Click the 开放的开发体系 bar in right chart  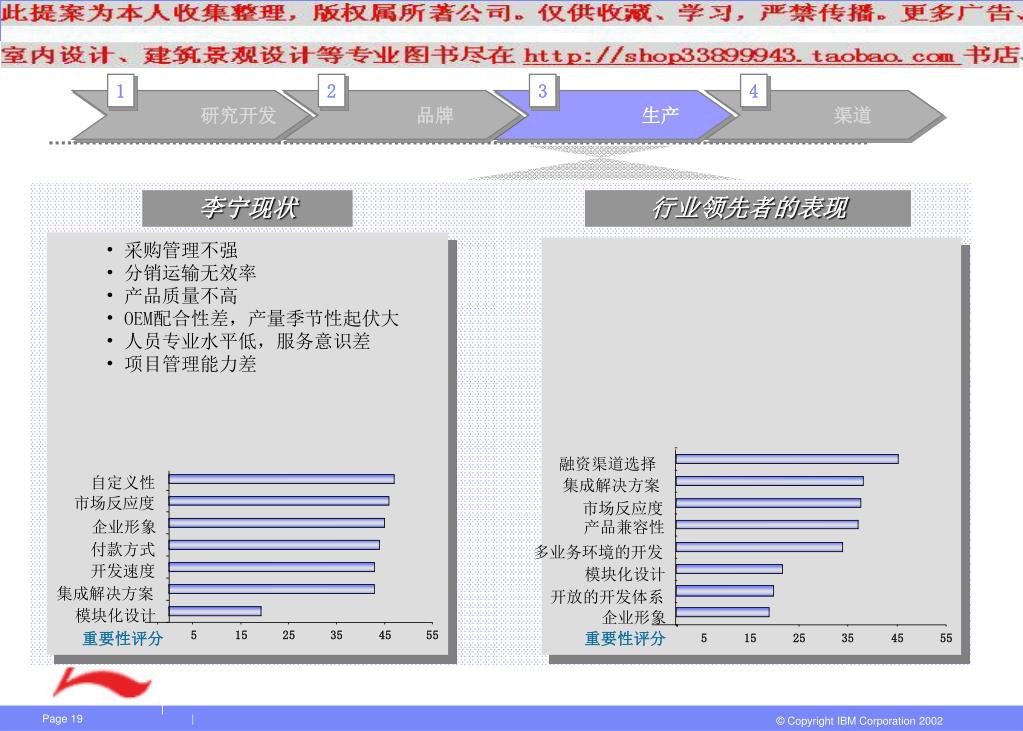[725, 591]
